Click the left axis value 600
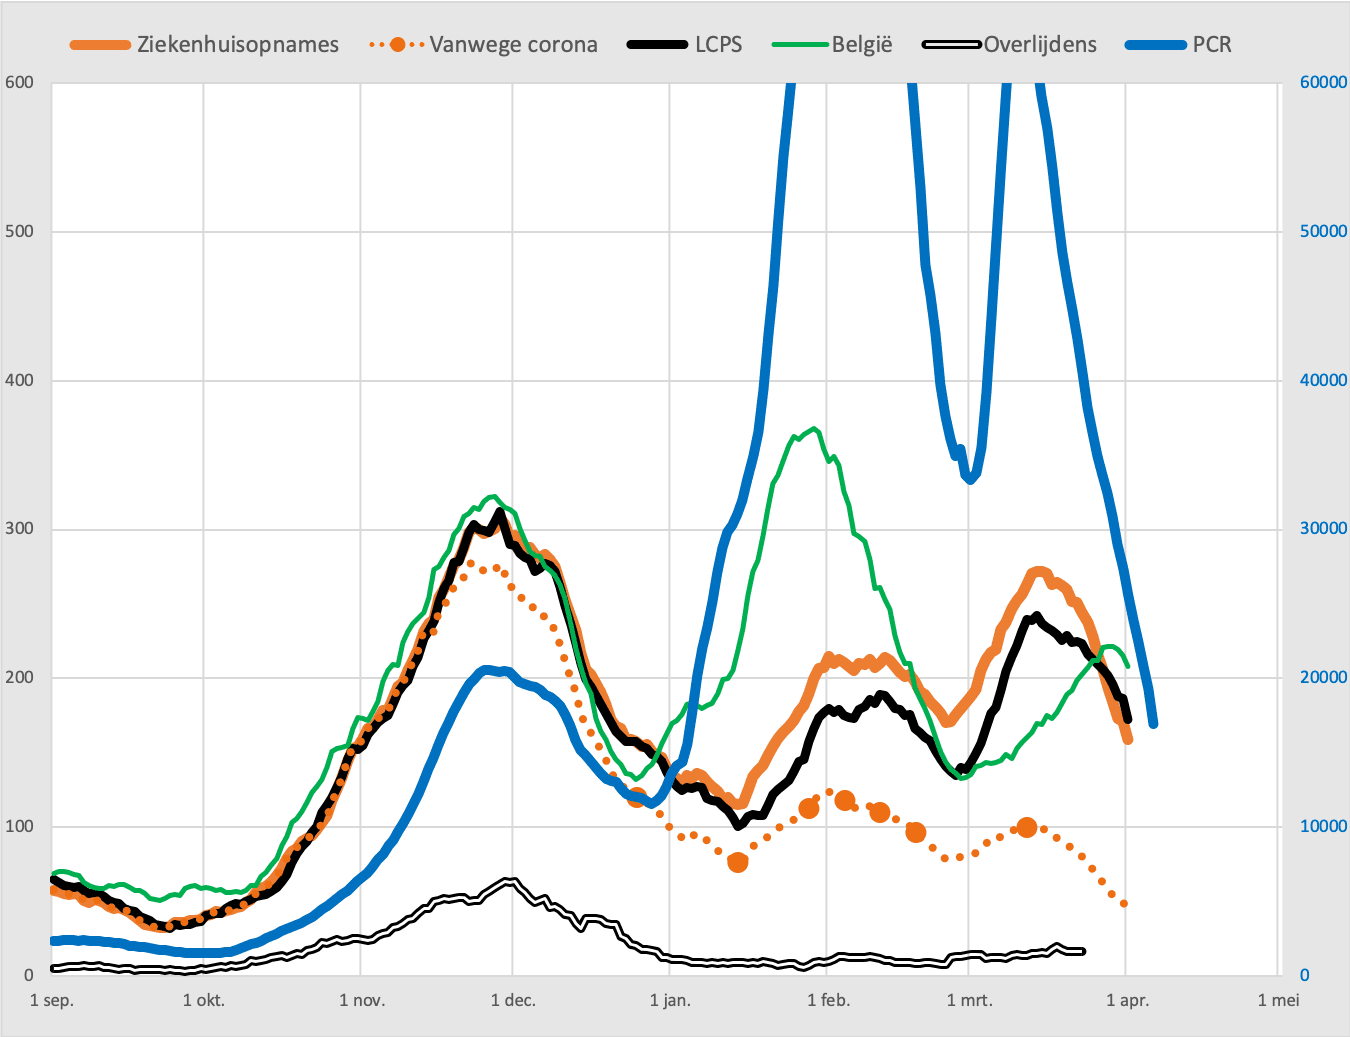 tap(19, 83)
